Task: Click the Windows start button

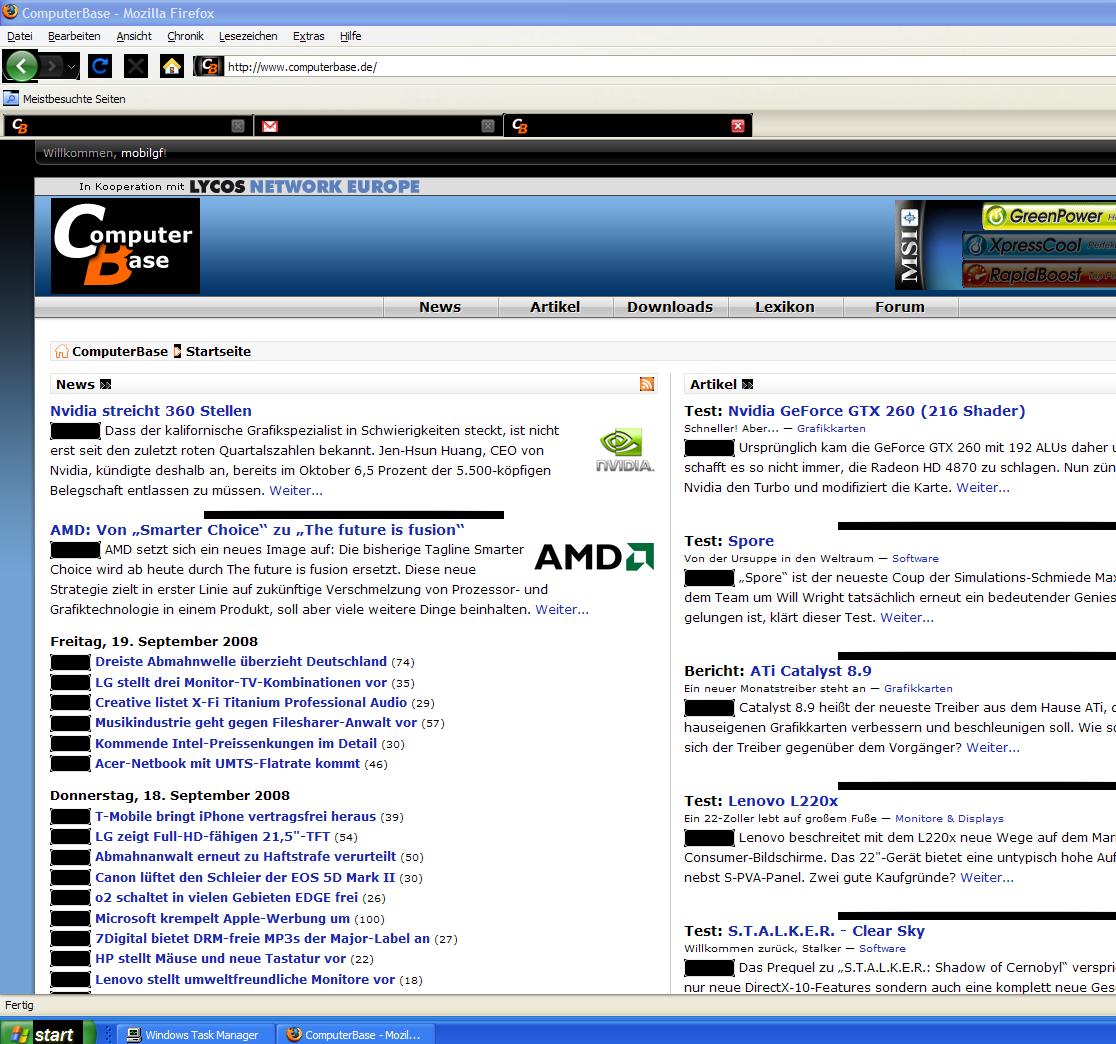Action: [x=48, y=1033]
